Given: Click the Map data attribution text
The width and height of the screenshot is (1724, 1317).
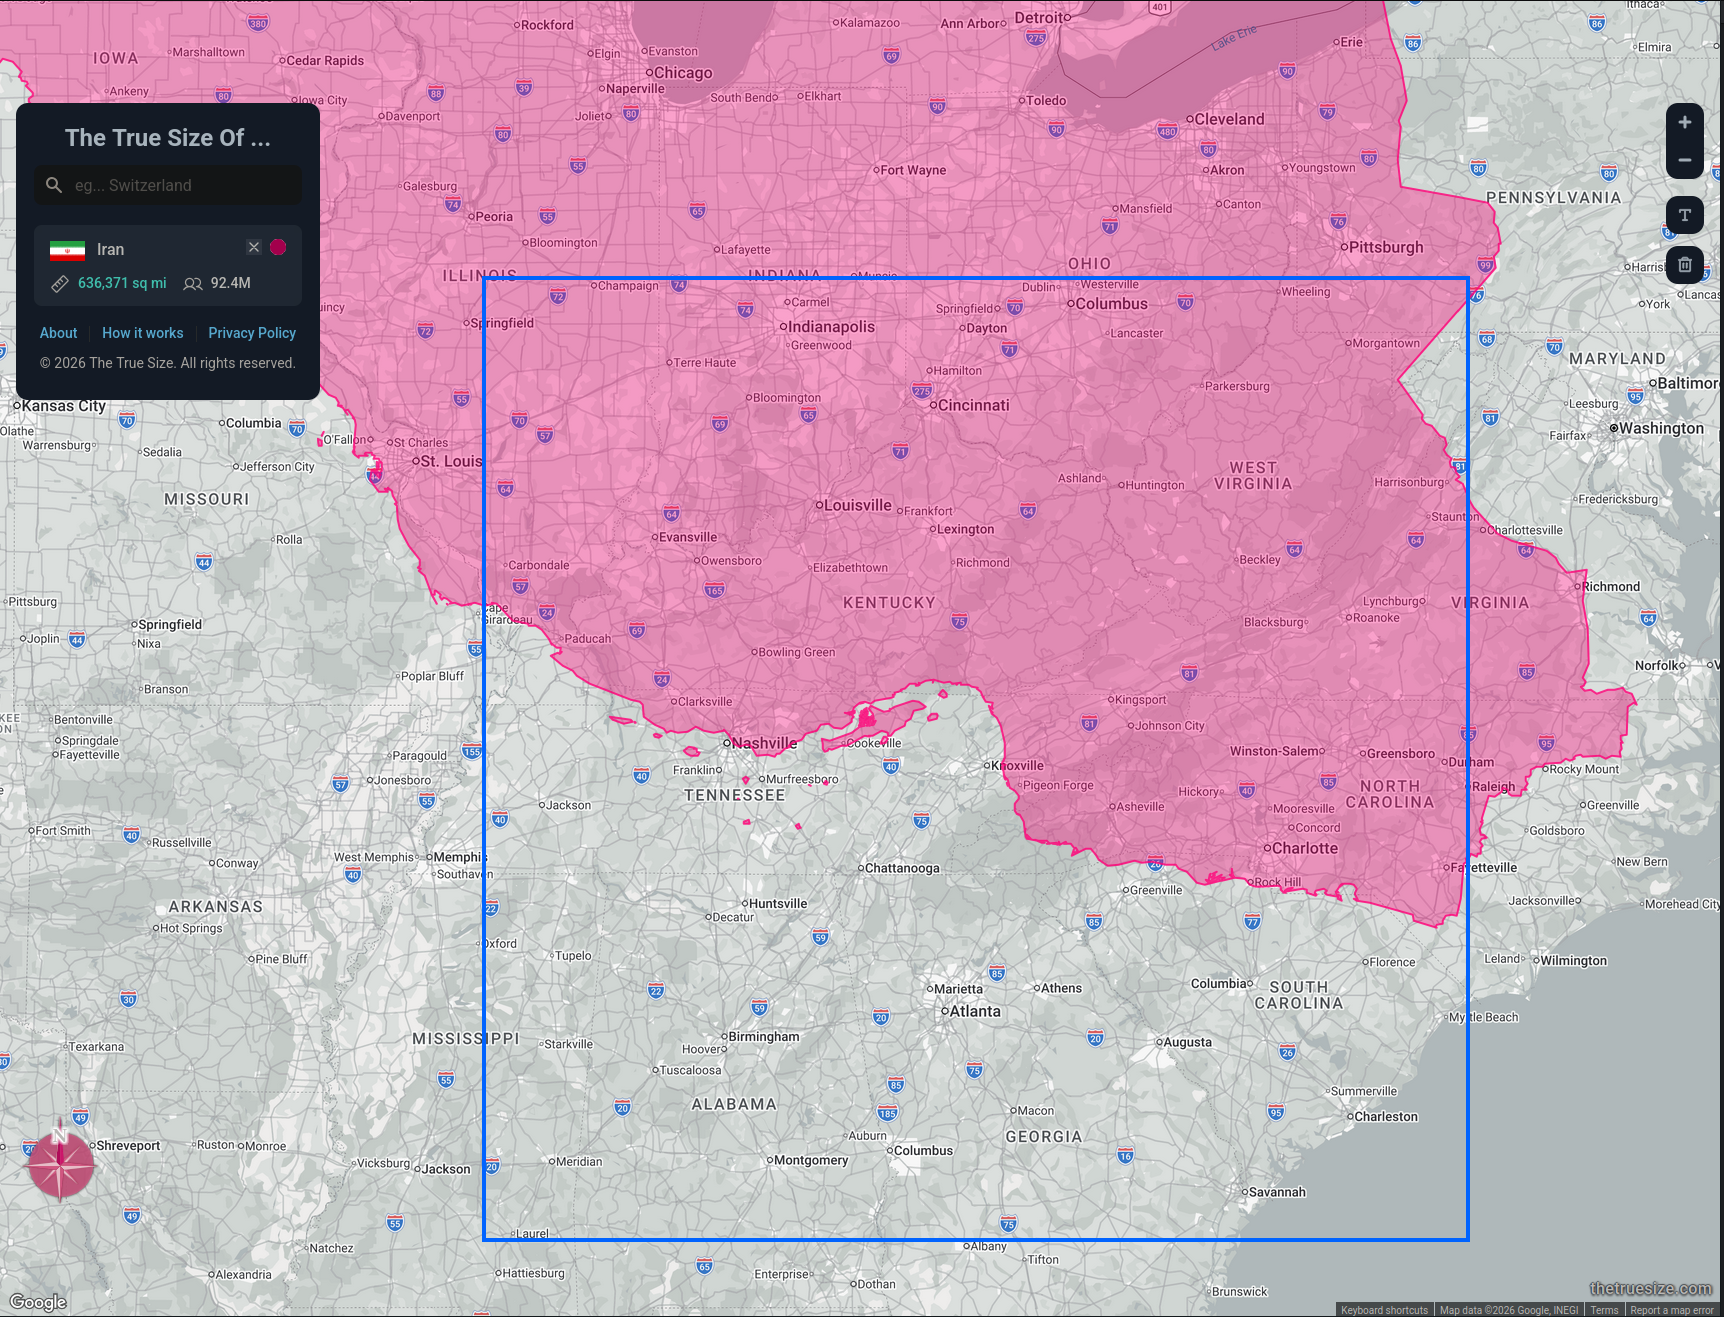Looking at the screenshot, I should coord(1509,1310).
